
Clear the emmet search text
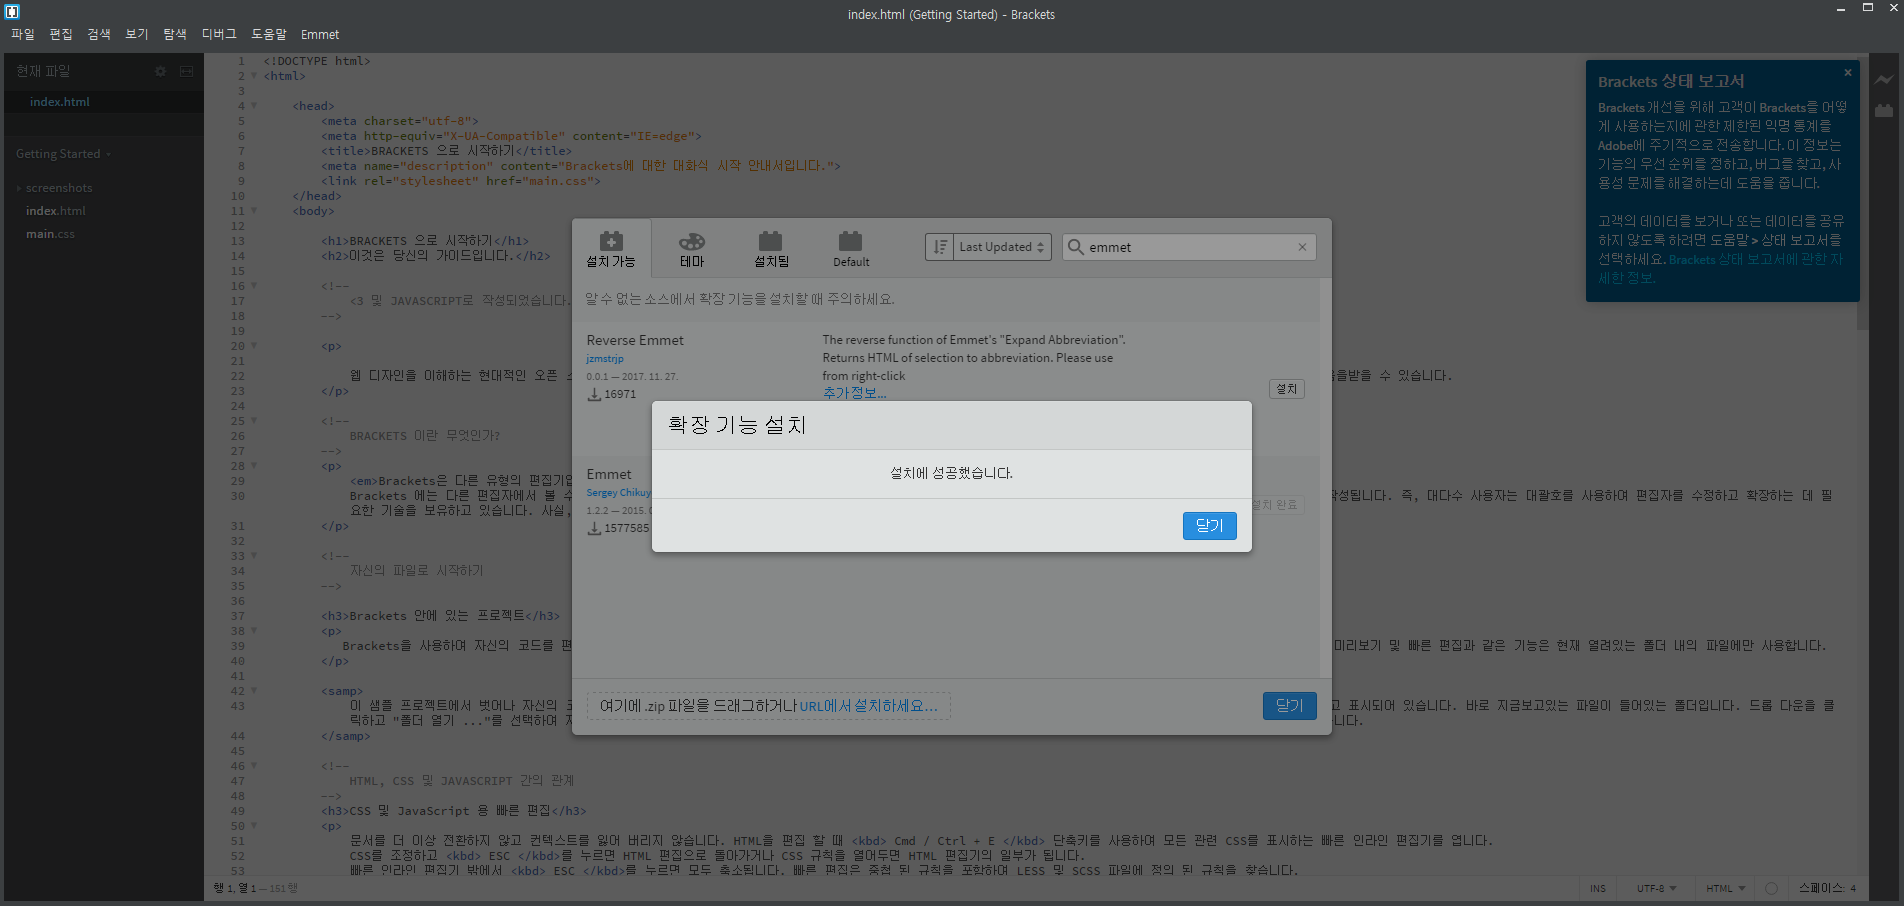[1302, 247]
